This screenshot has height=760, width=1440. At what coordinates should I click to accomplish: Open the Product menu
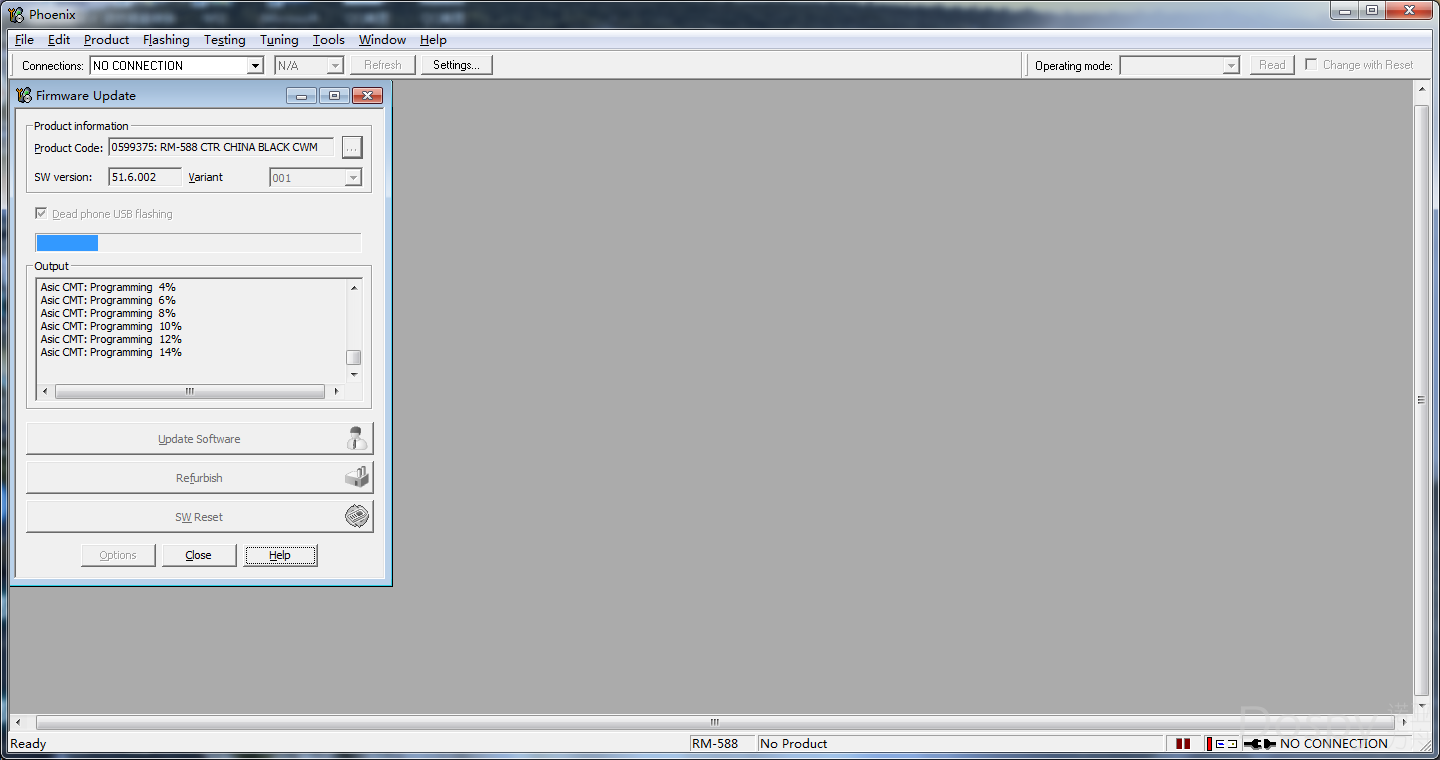(x=106, y=40)
